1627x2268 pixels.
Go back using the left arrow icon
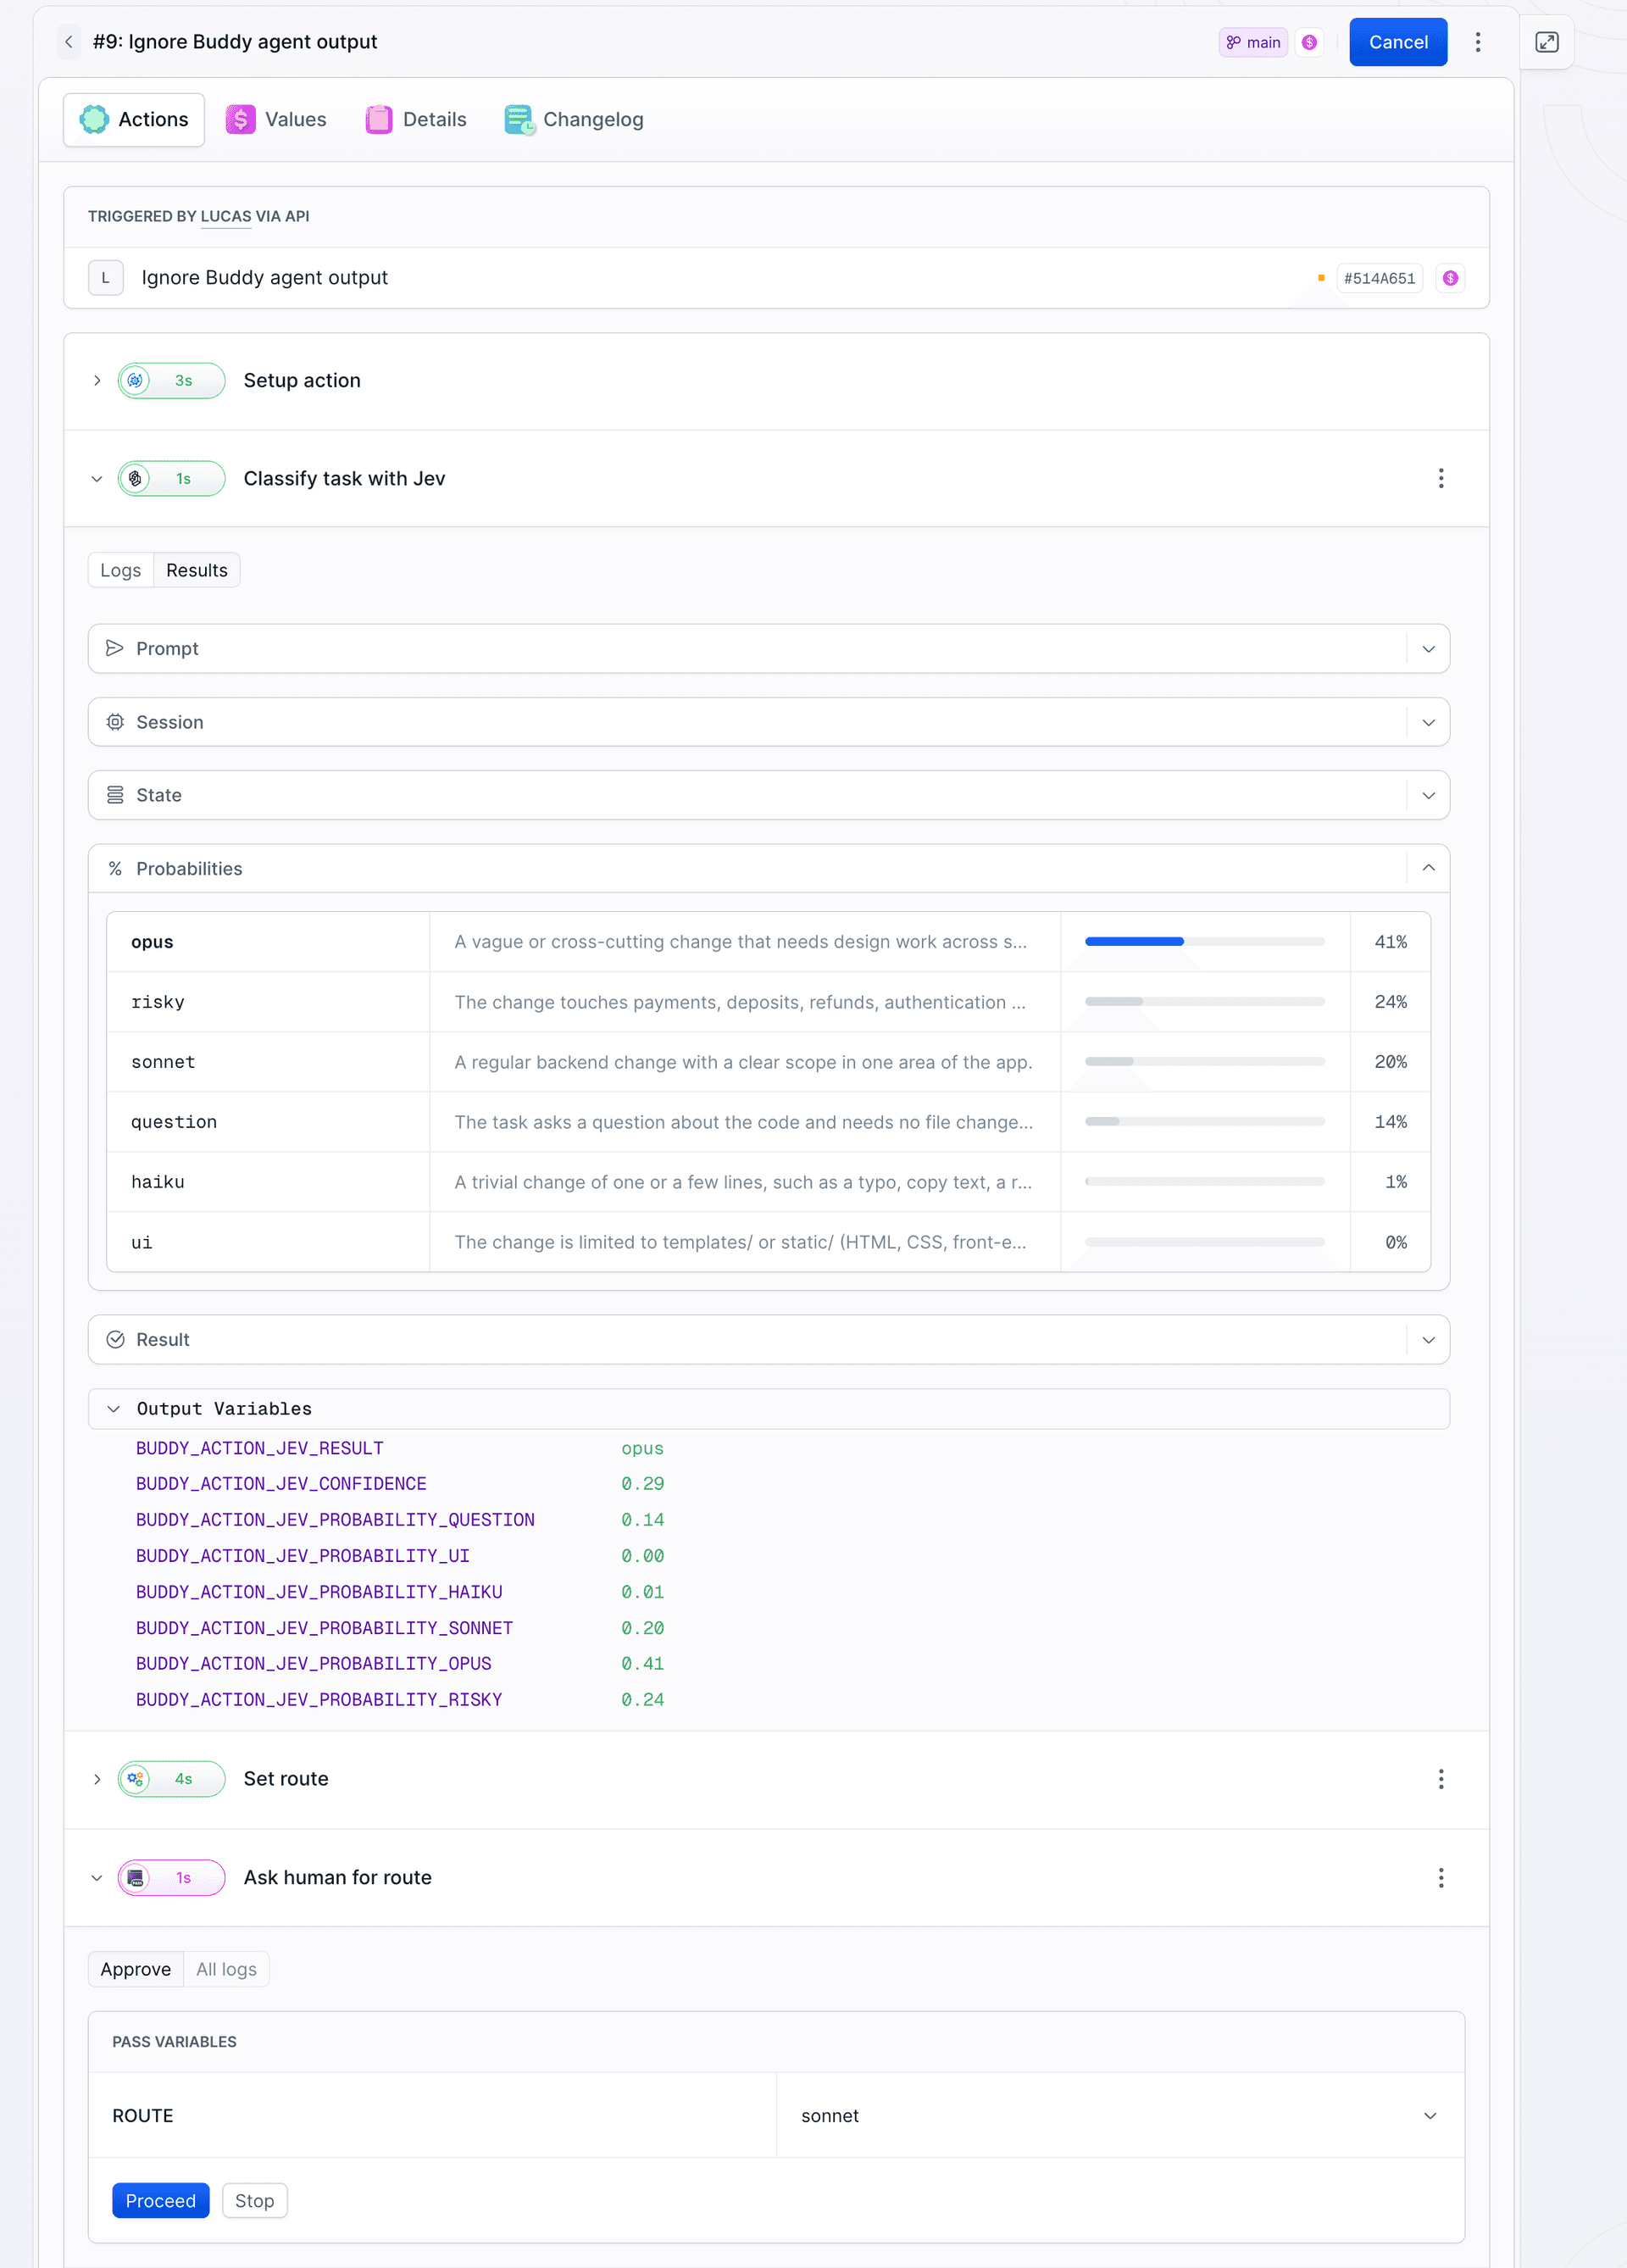click(x=69, y=42)
